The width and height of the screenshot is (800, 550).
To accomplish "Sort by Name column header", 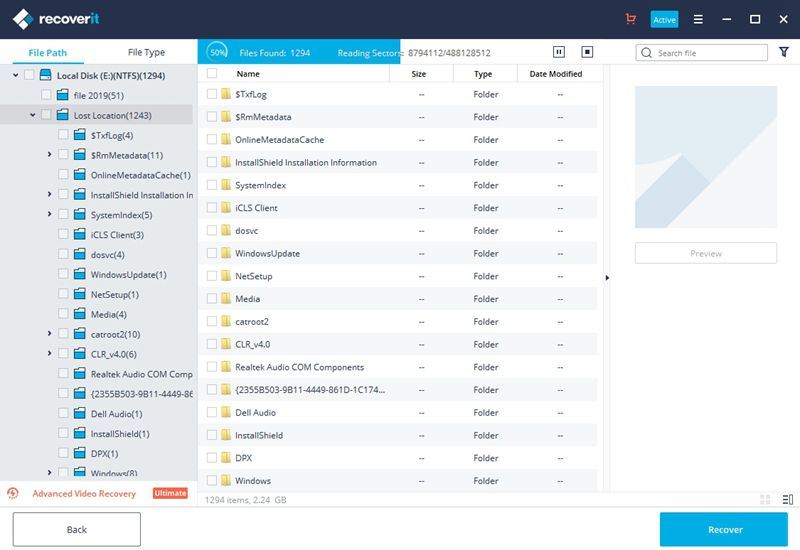I will pos(248,74).
